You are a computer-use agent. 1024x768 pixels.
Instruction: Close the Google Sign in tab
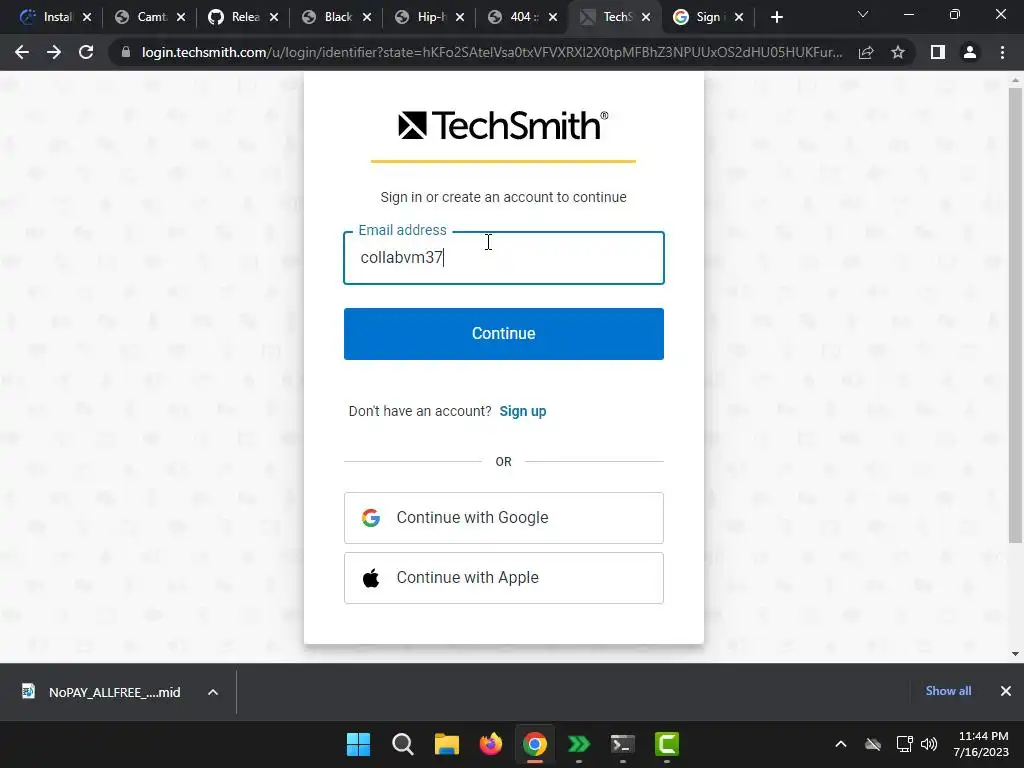[739, 17]
